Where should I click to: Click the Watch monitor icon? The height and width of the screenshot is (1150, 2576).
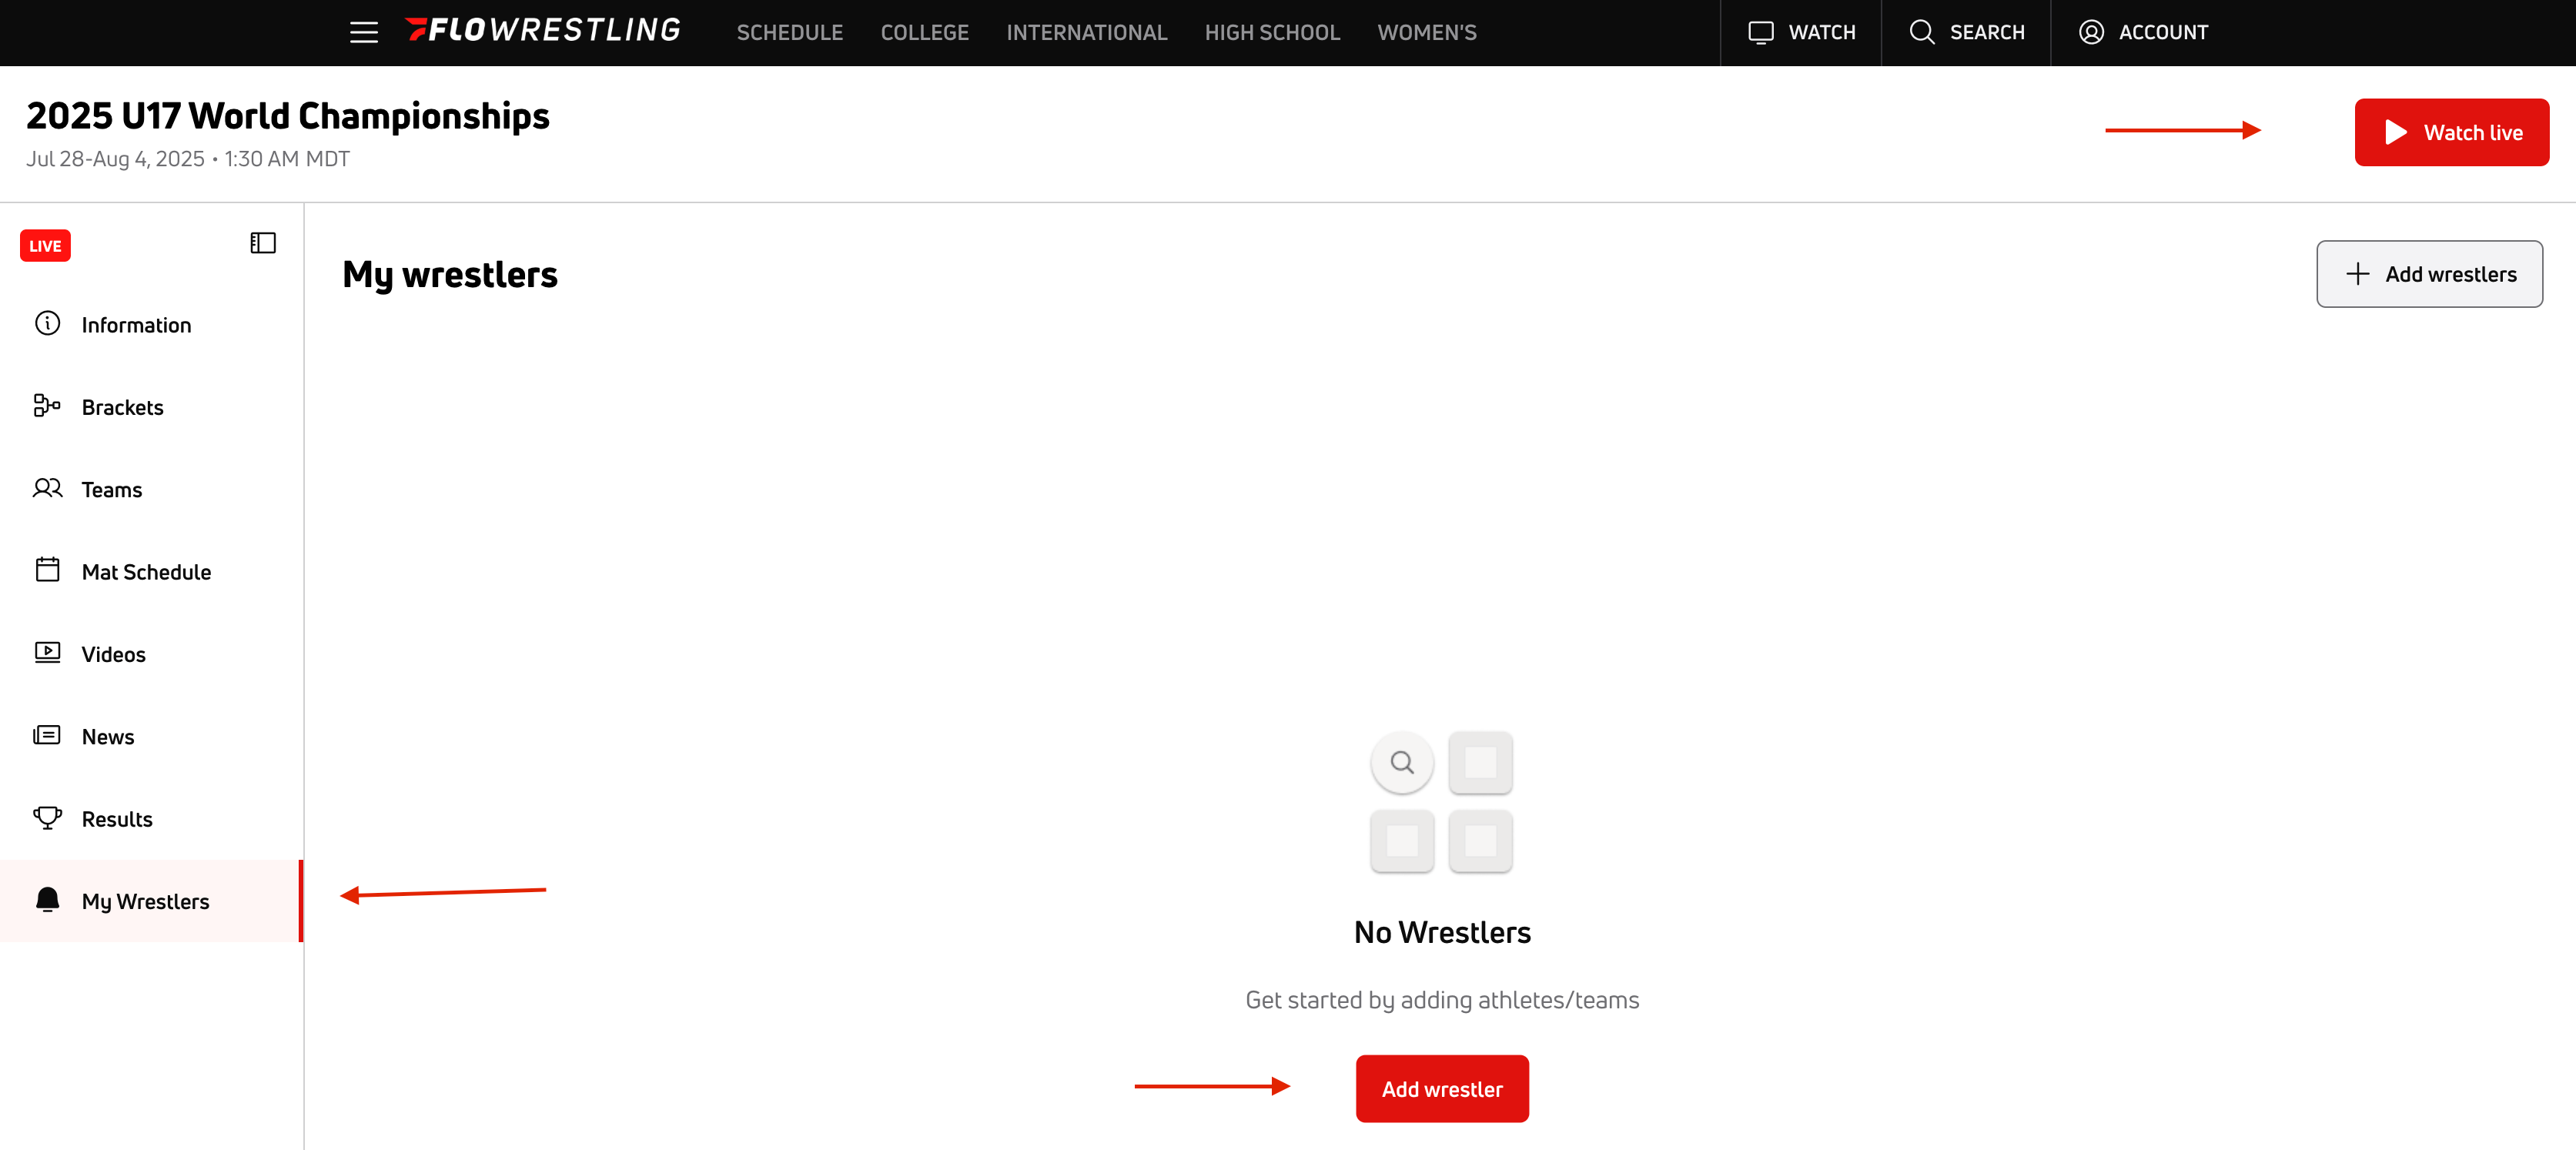1760,32
